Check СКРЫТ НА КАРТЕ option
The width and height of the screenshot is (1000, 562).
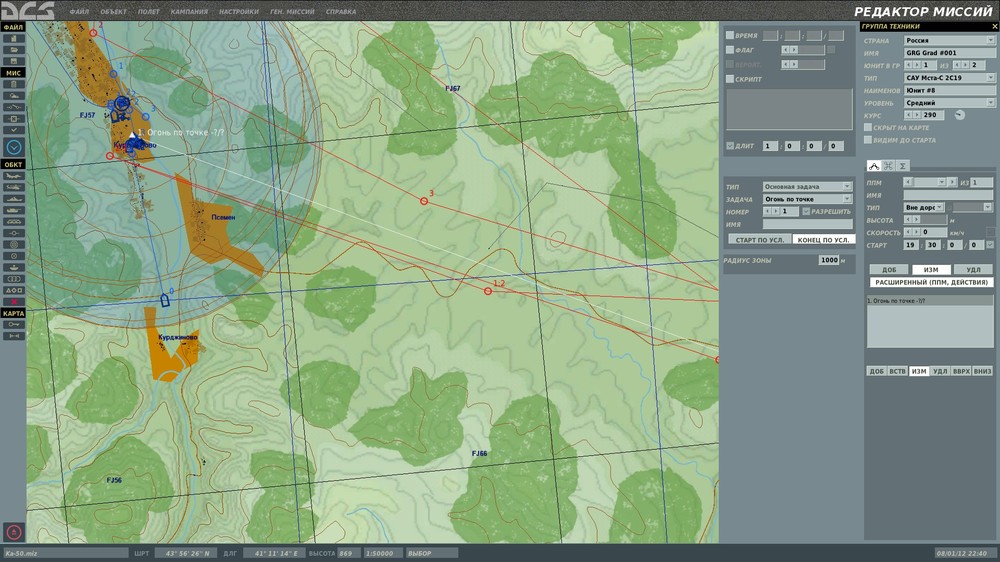(867, 128)
